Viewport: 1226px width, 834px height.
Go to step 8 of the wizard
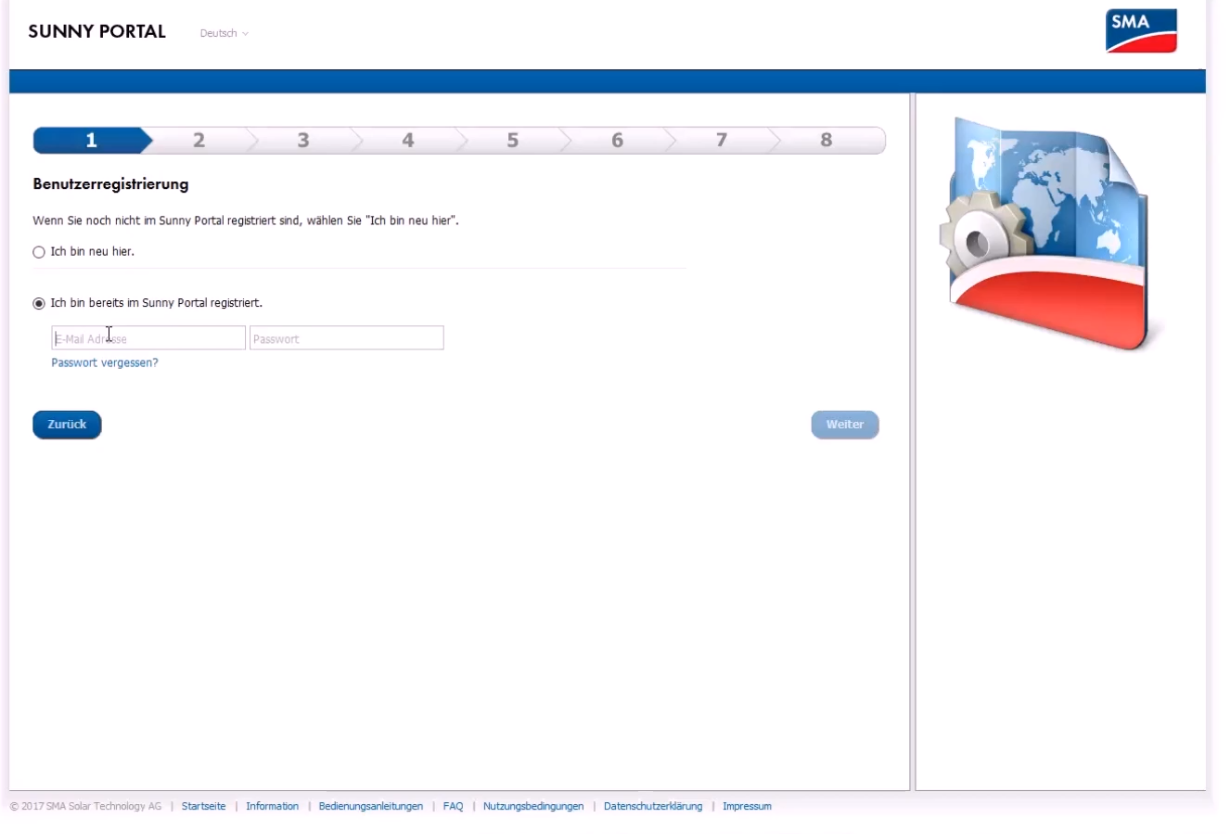pos(828,141)
